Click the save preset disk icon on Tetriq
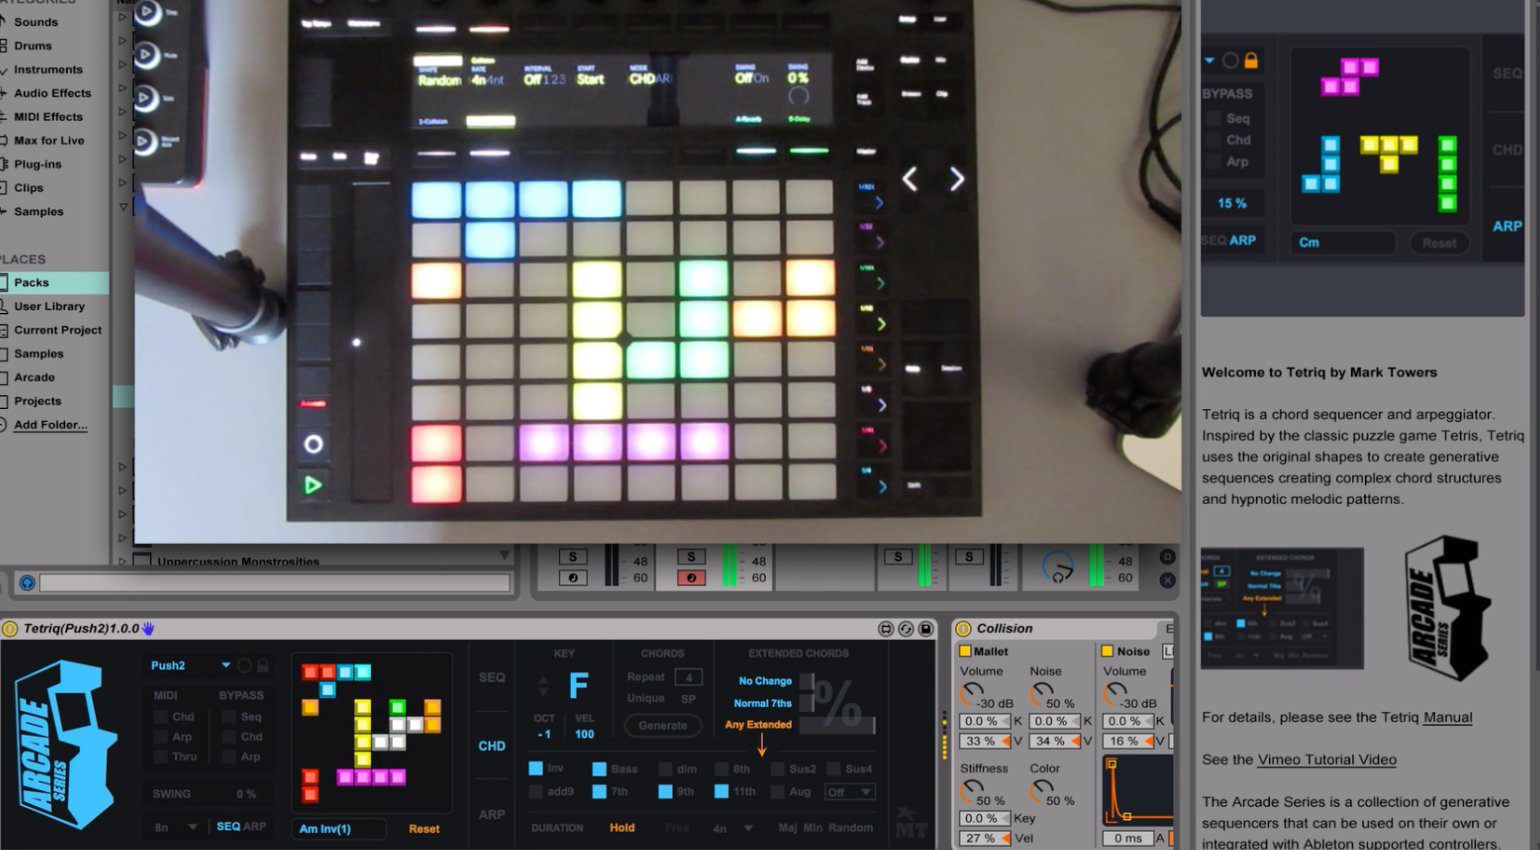 [926, 629]
